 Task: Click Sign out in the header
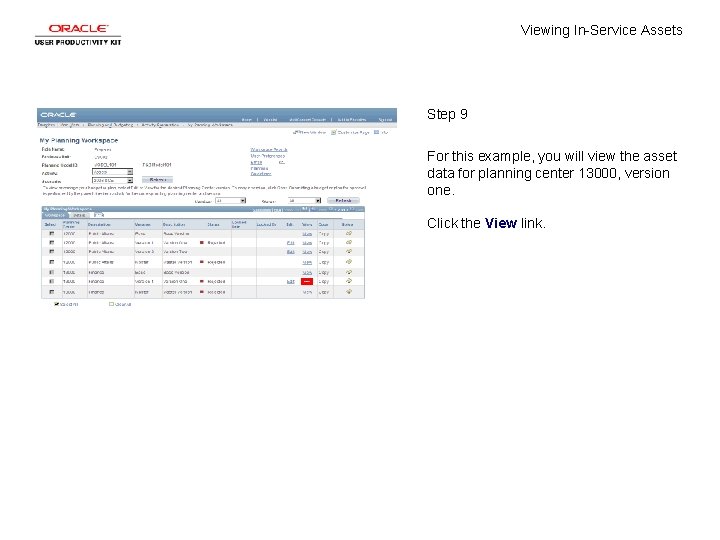tap(385, 119)
